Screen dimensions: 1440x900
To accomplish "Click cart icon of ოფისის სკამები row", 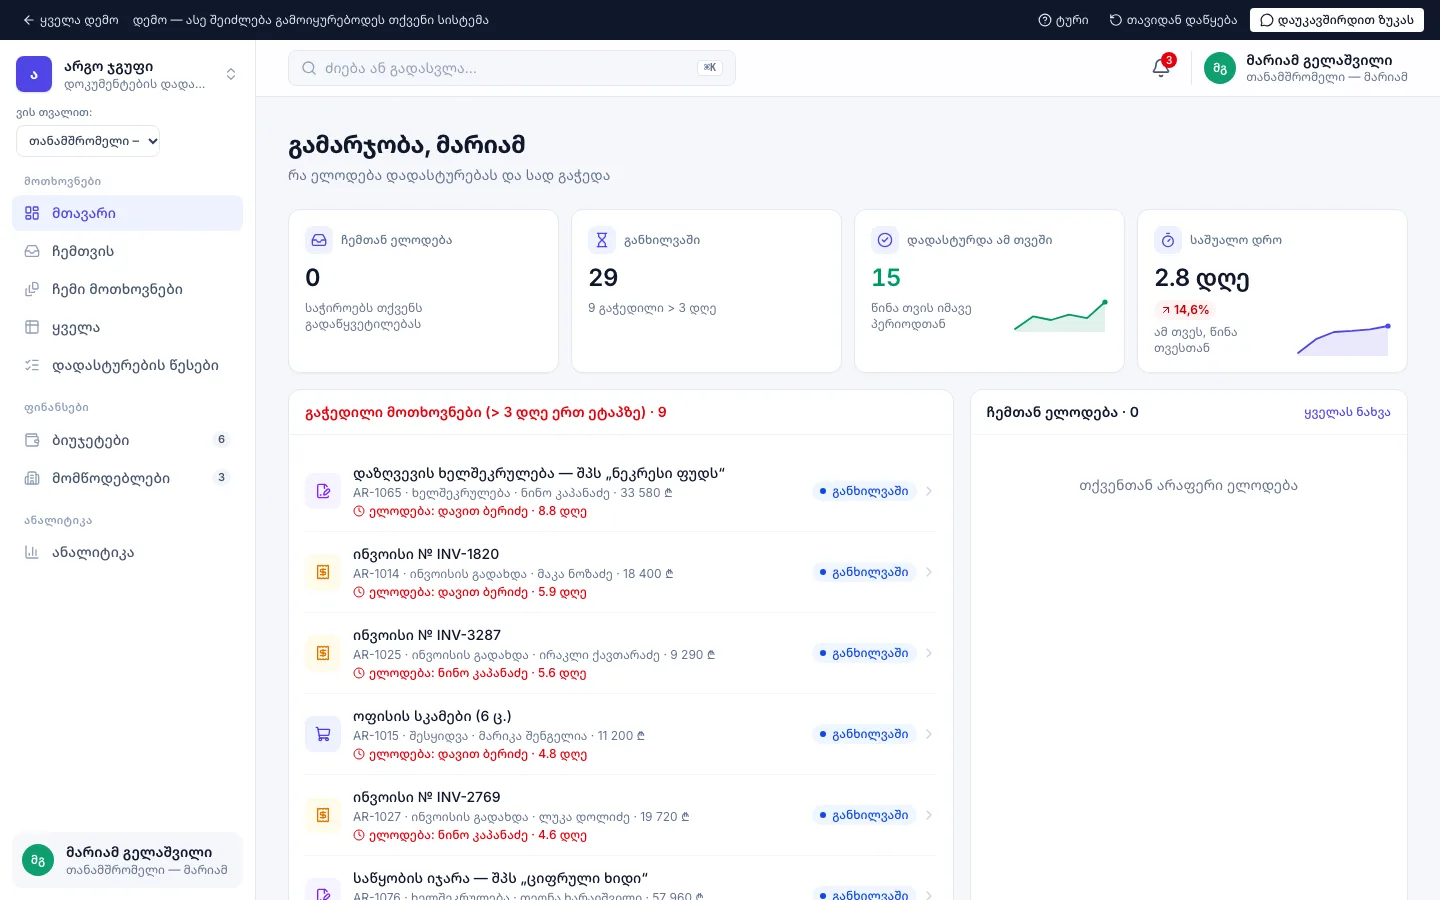I will [x=323, y=734].
